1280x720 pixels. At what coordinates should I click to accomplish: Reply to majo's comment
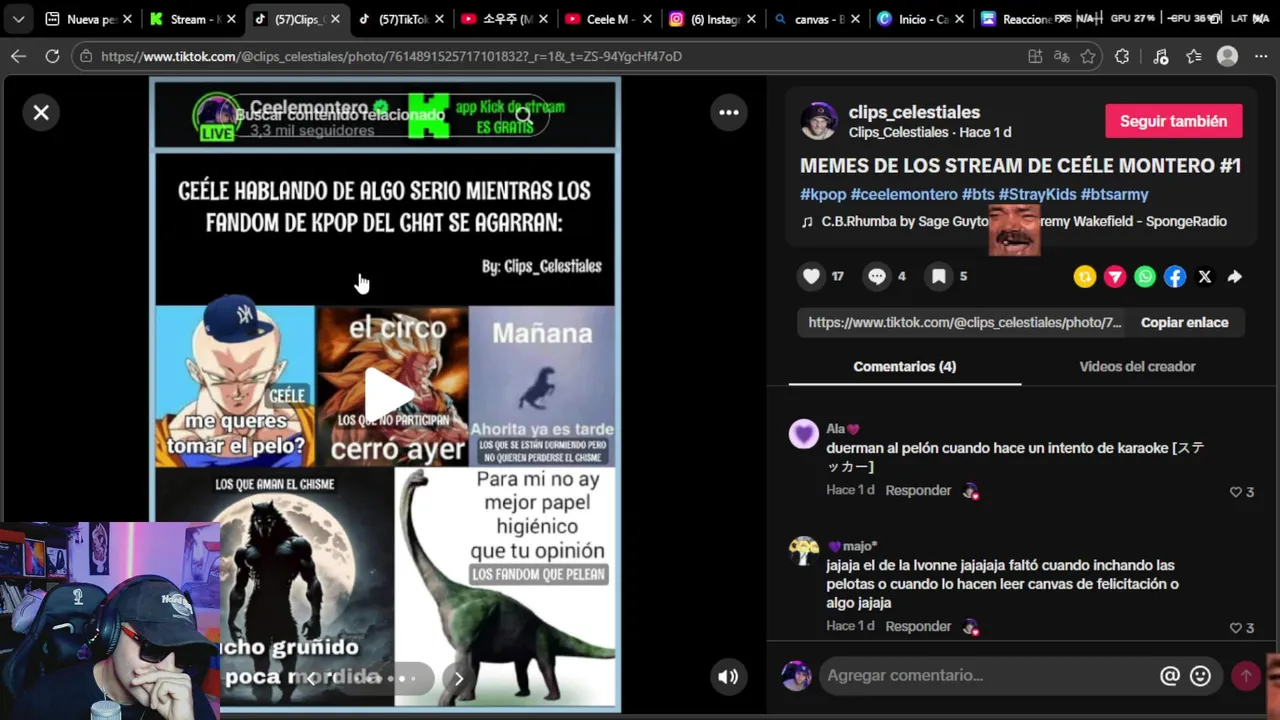click(918, 626)
